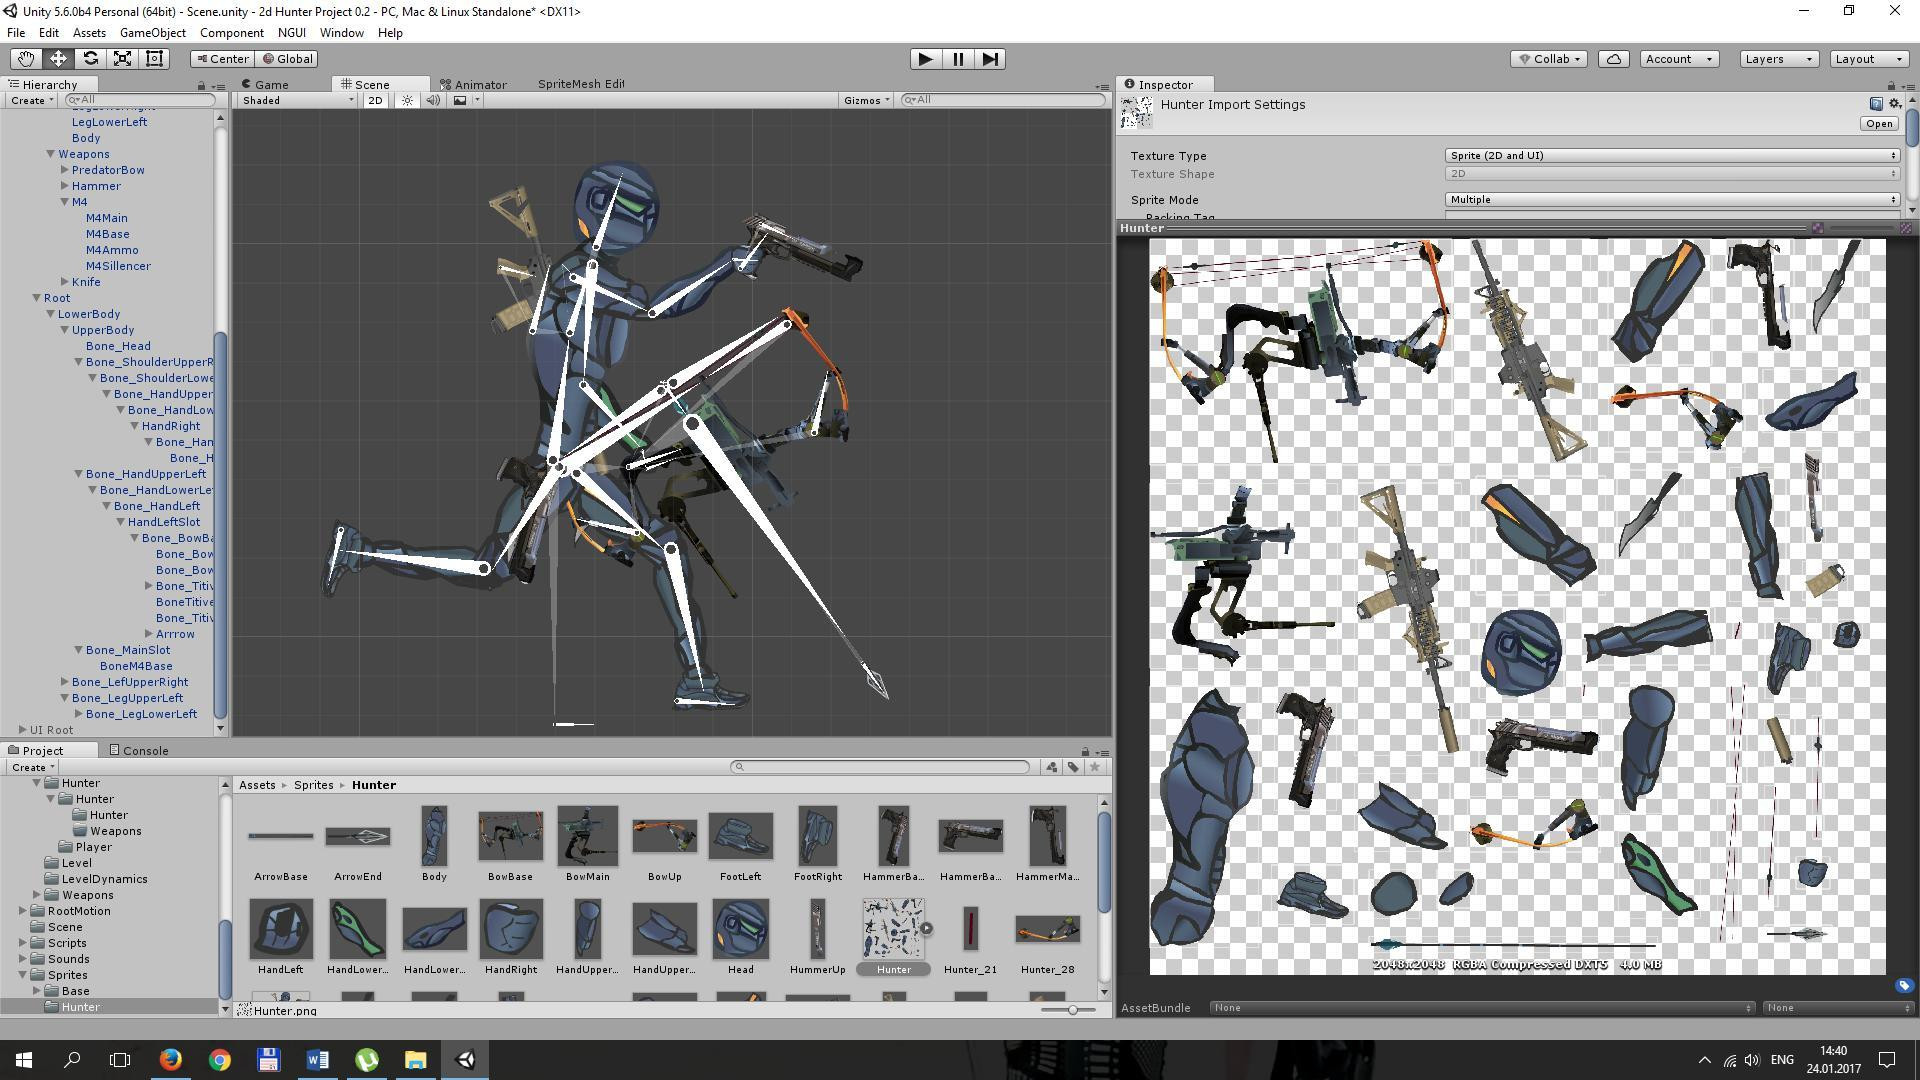
Task: Select the Rect transform tool
Action: coord(154,59)
